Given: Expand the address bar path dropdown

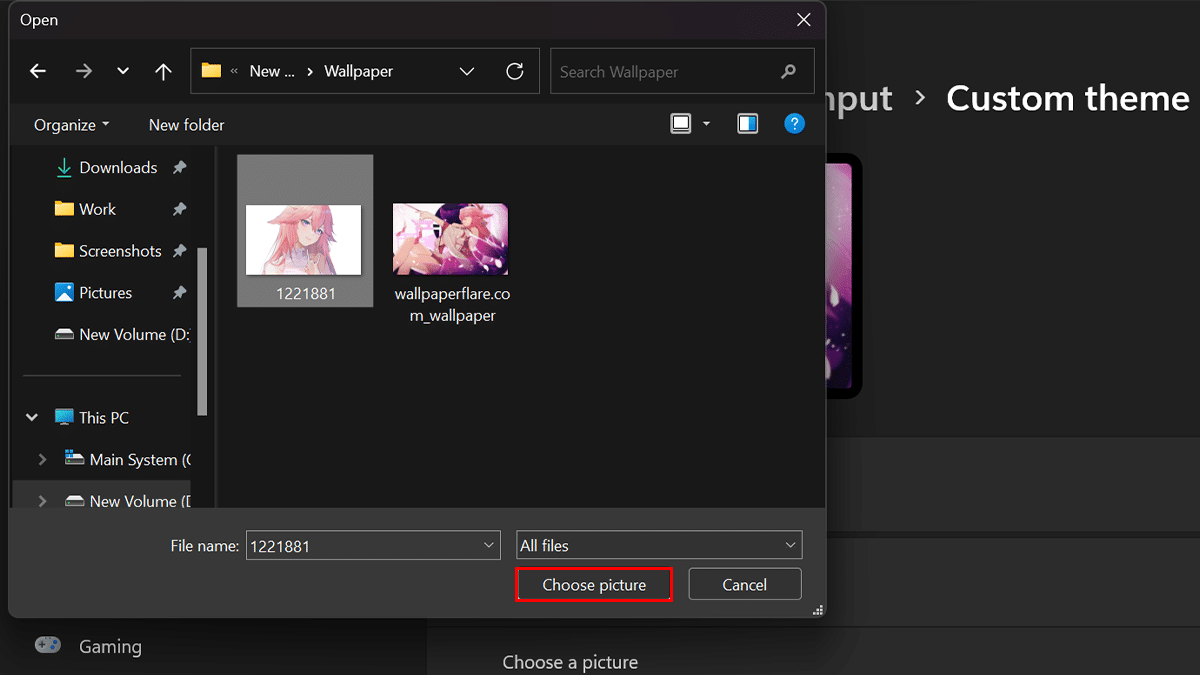Looking at the screenshot, I should (467, 71).
